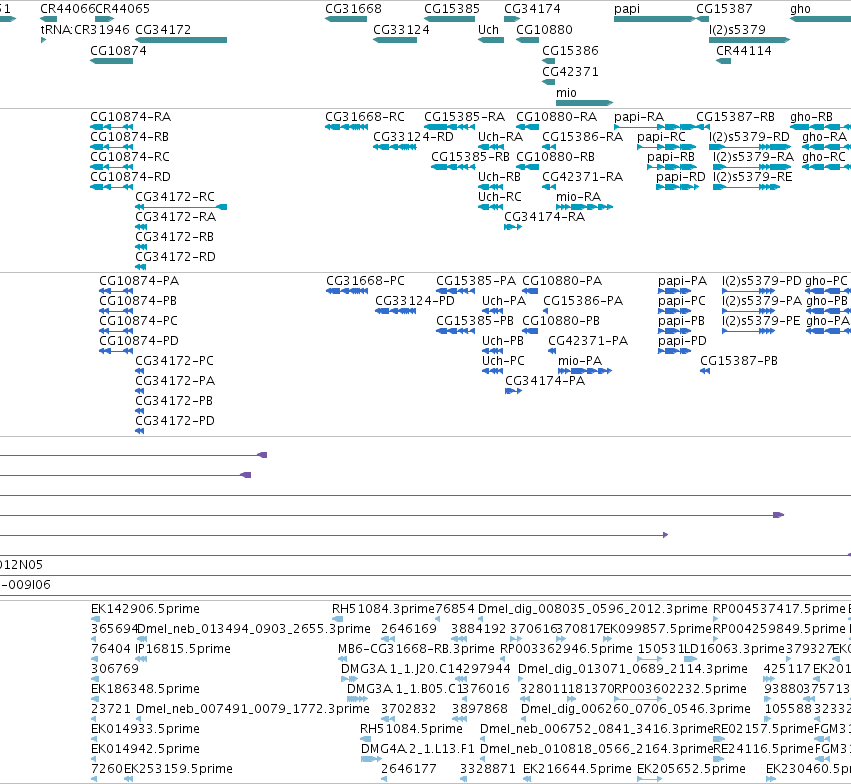Screen dimensions: 851x784
Task: Select the Uch gene label
Action: point(488,30)
